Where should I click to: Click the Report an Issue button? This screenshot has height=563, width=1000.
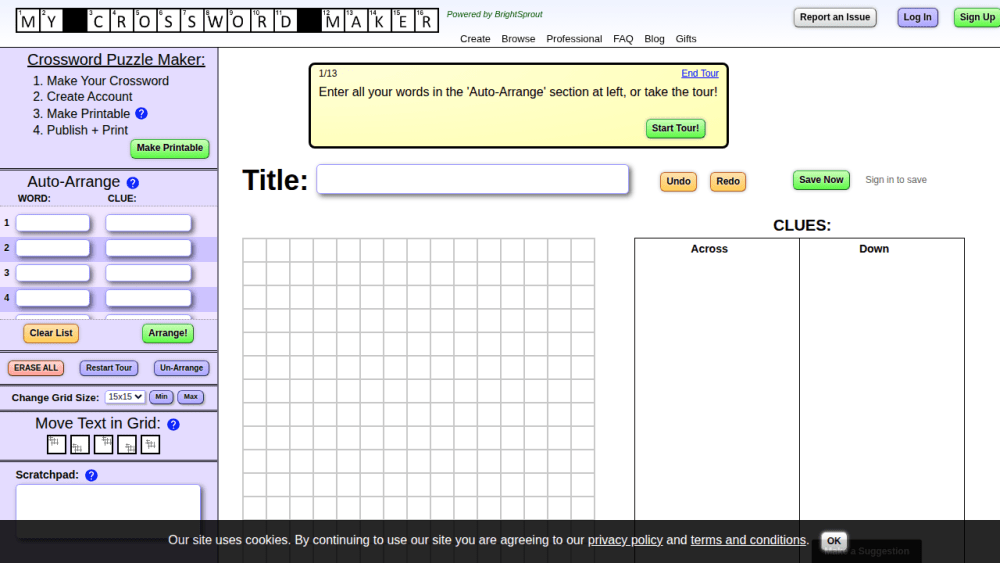pyautogui.click(x=835, y=17)
